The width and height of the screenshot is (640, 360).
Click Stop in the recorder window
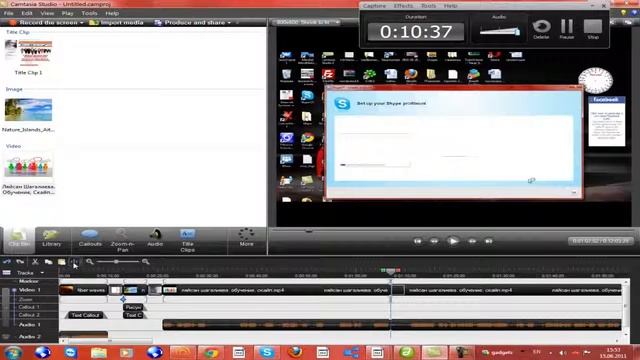click(593, 29)
